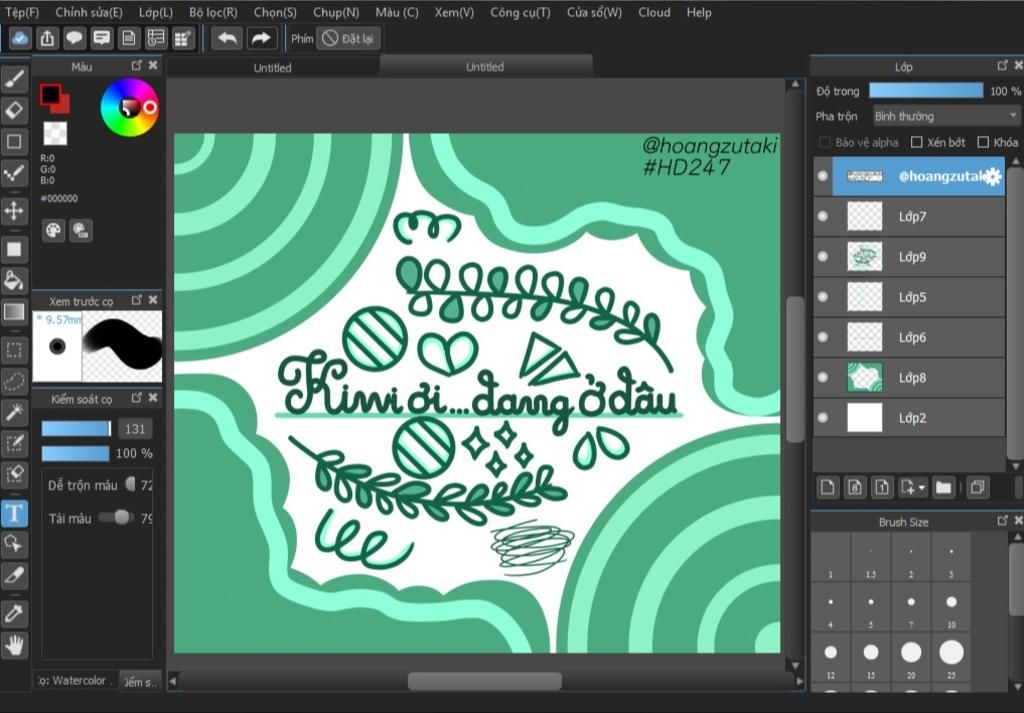Pick brush size 12 preset
Screen dimensions: 1024x713
[x=830, y=657]
